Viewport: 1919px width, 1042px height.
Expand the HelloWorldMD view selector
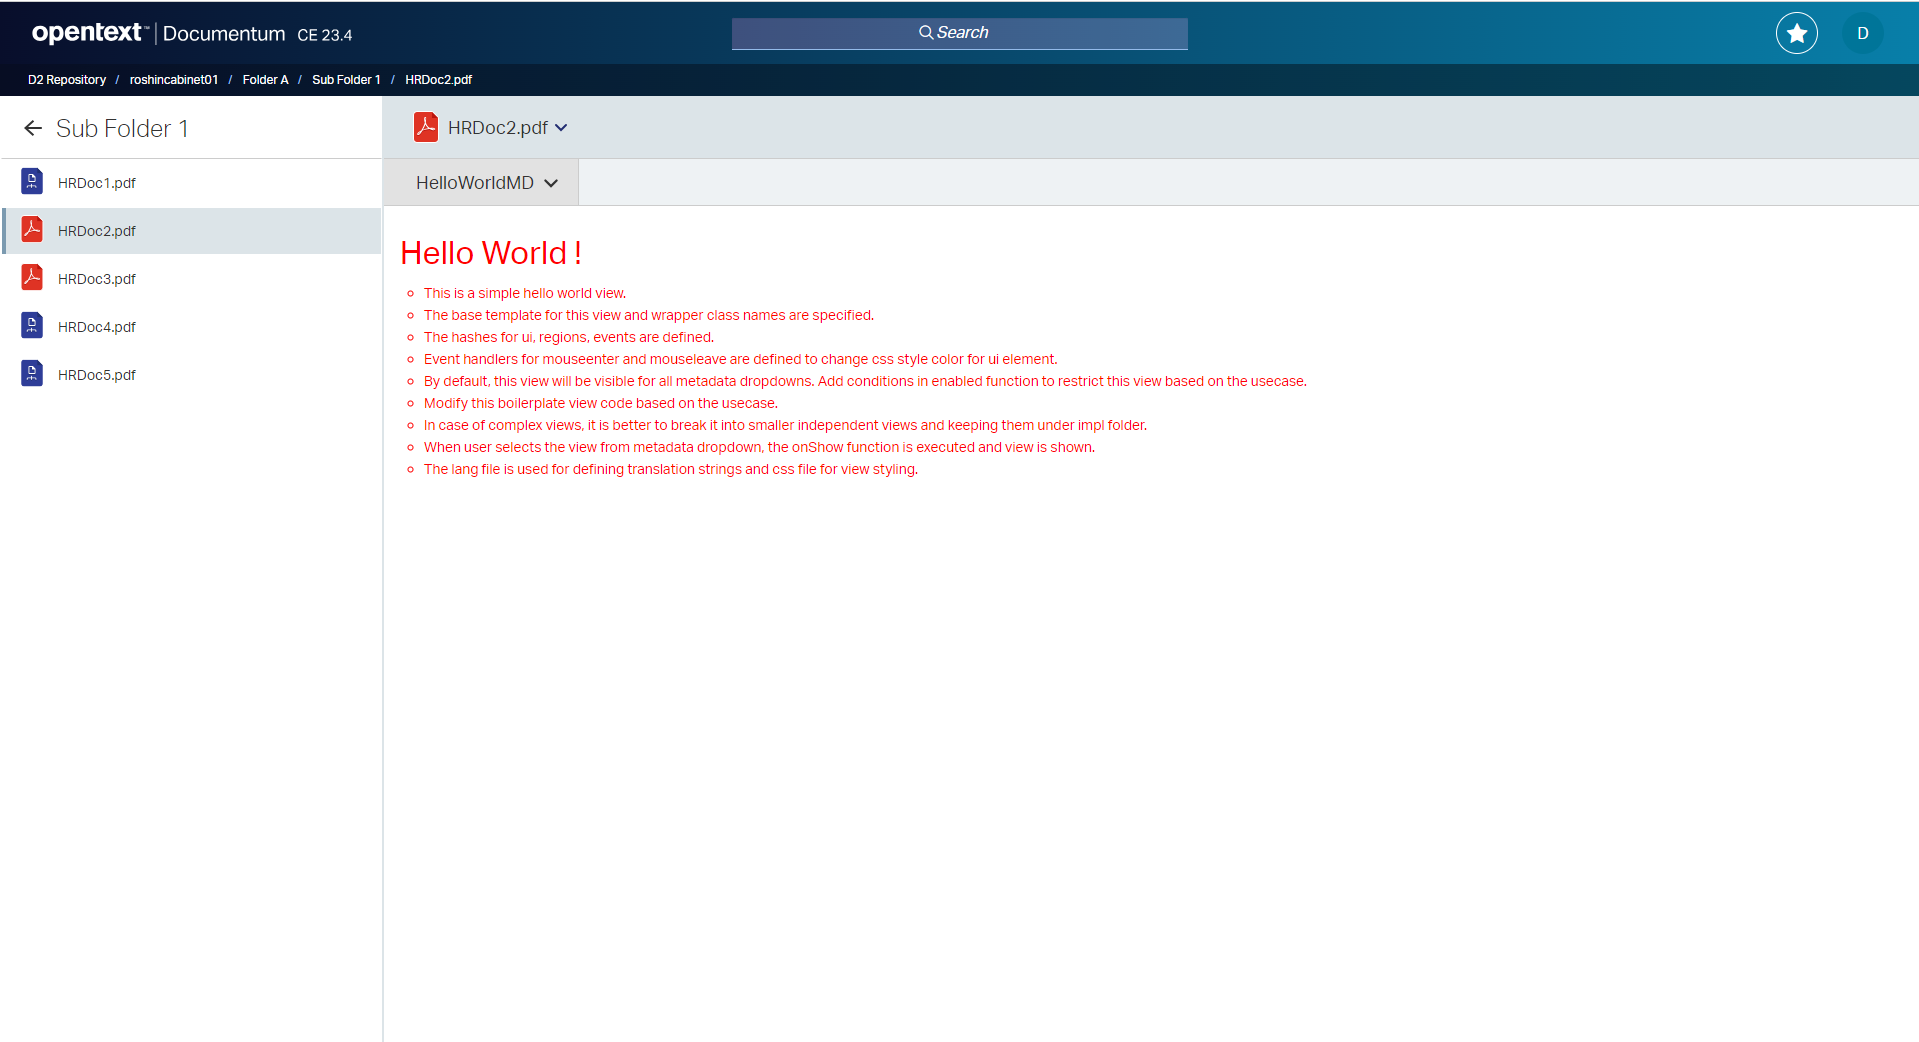coord(553,183)
